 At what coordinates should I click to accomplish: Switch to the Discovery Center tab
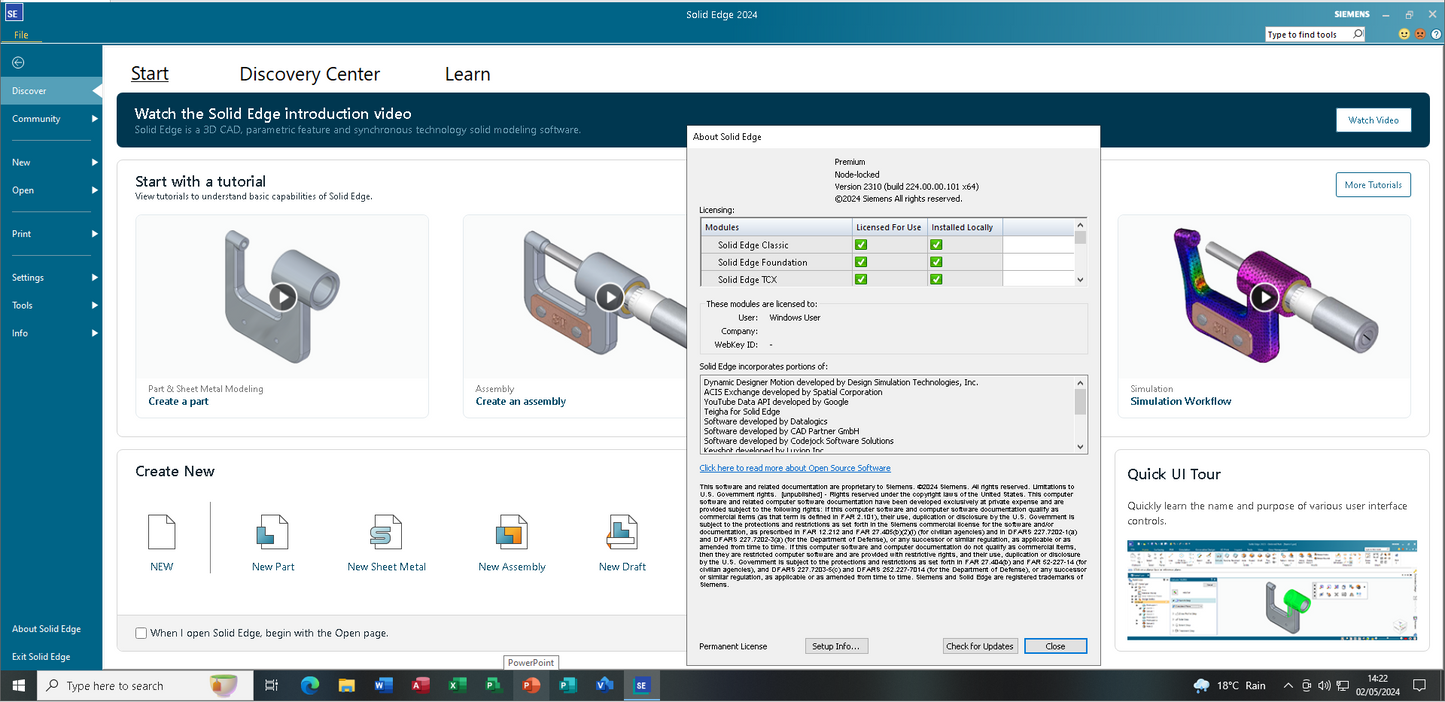point(310,74)
